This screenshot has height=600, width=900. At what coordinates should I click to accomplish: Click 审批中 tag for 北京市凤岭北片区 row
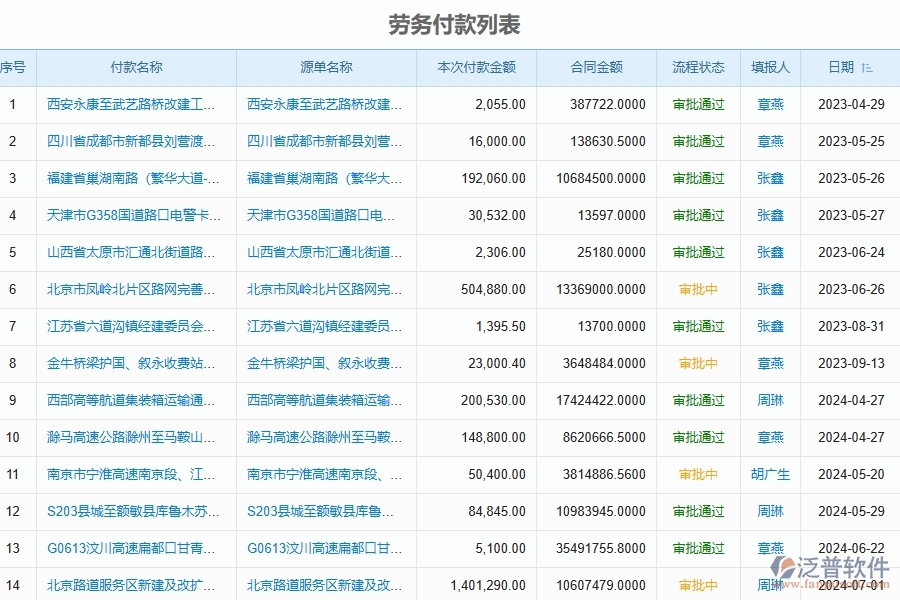pyautogui.click(x=697, y=289)
